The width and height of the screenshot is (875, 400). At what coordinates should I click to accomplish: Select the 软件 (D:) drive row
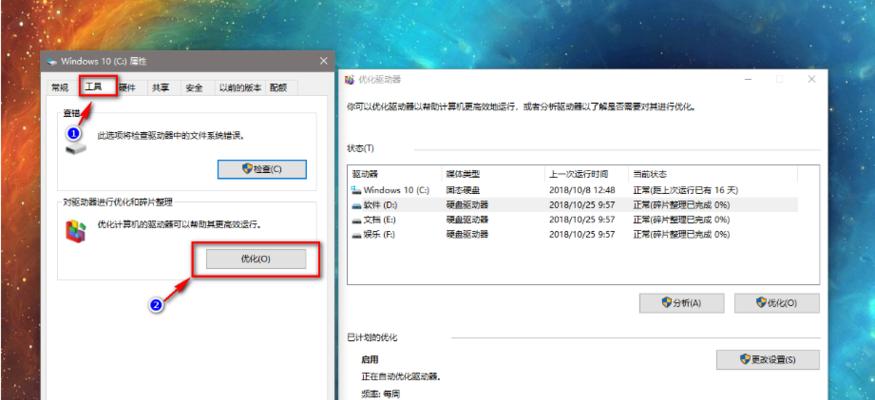(574, 205)
